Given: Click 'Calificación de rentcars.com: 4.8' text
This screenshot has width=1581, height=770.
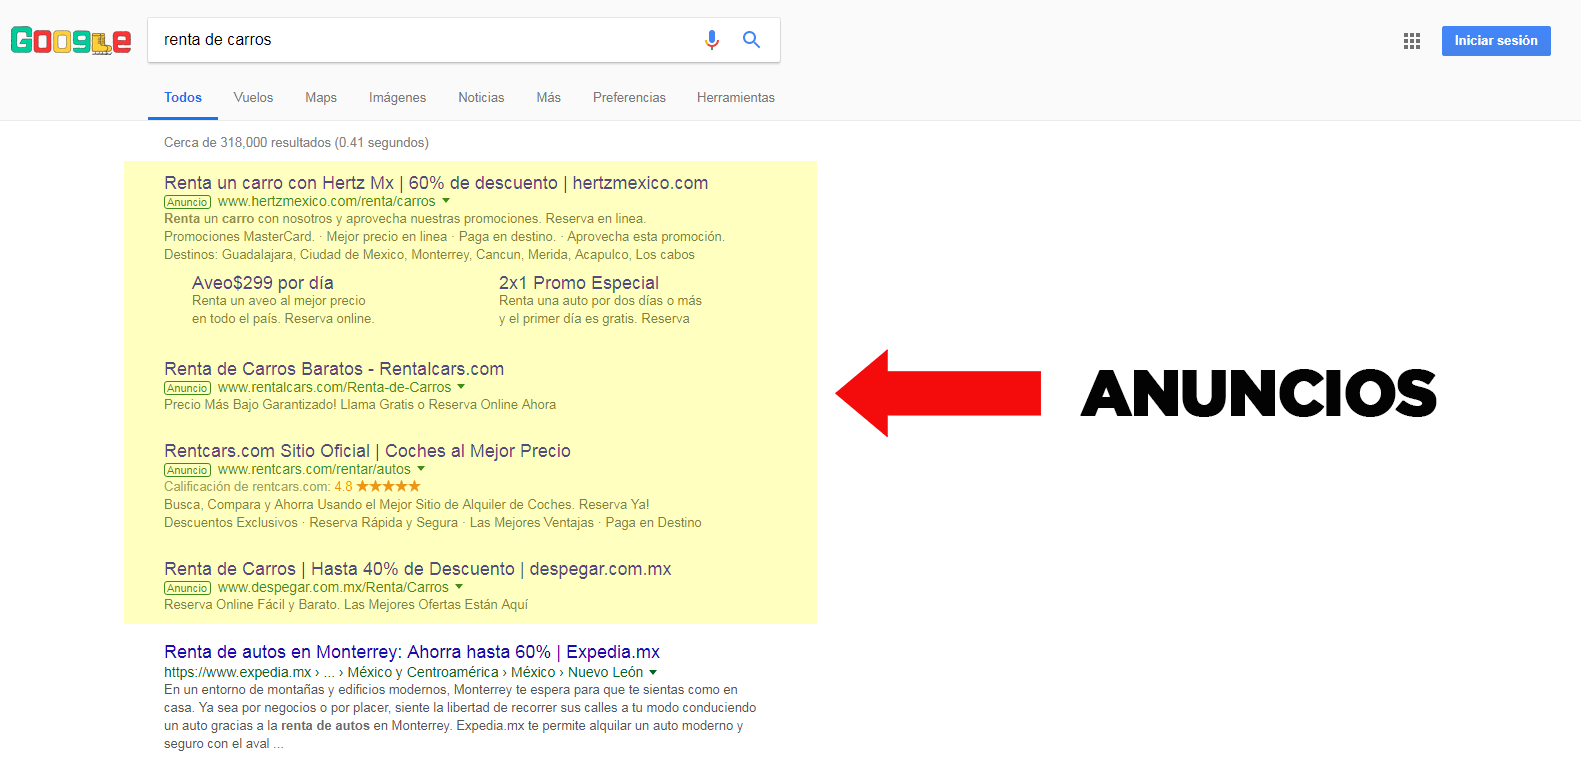Looking at the screenshot, I should point(258,487).
